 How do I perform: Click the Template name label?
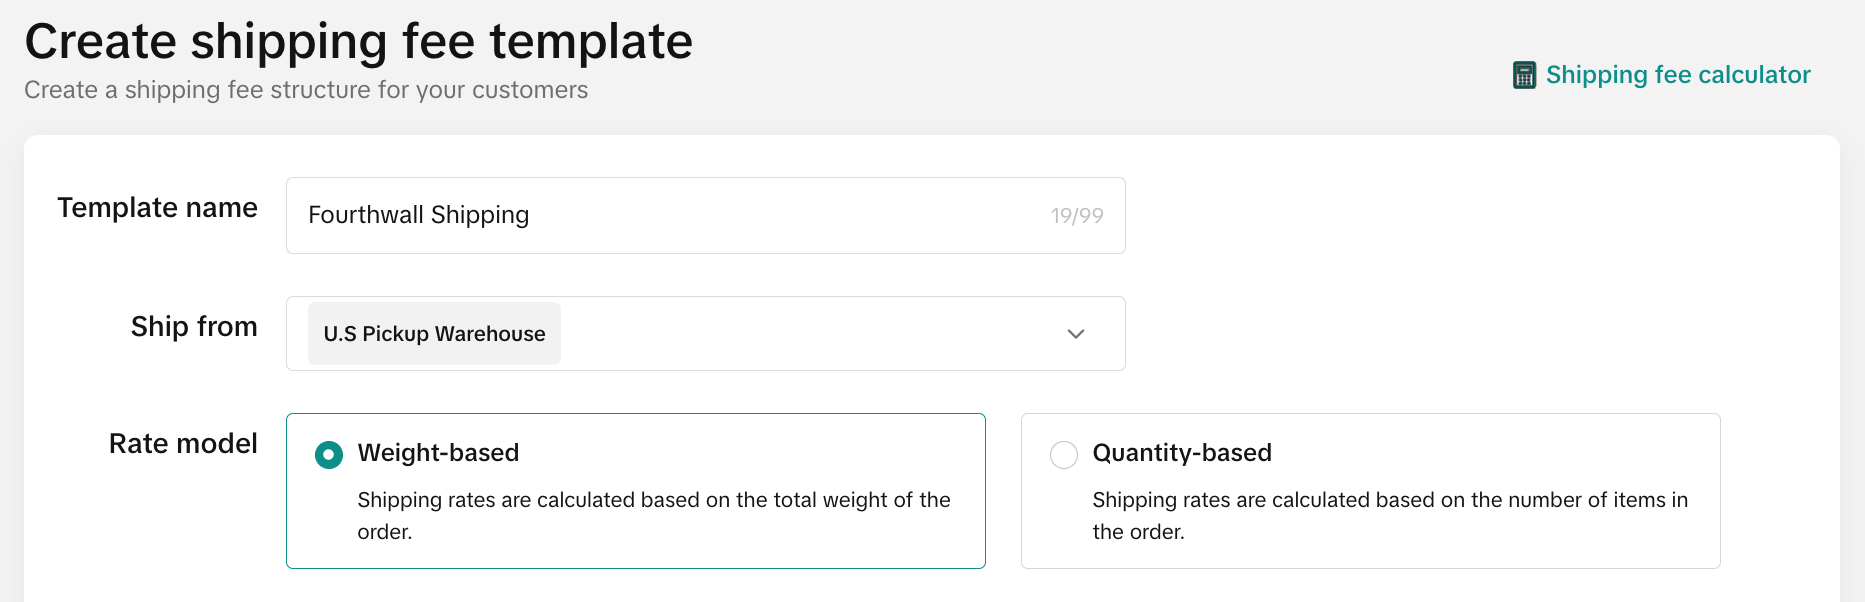[157, 207]
